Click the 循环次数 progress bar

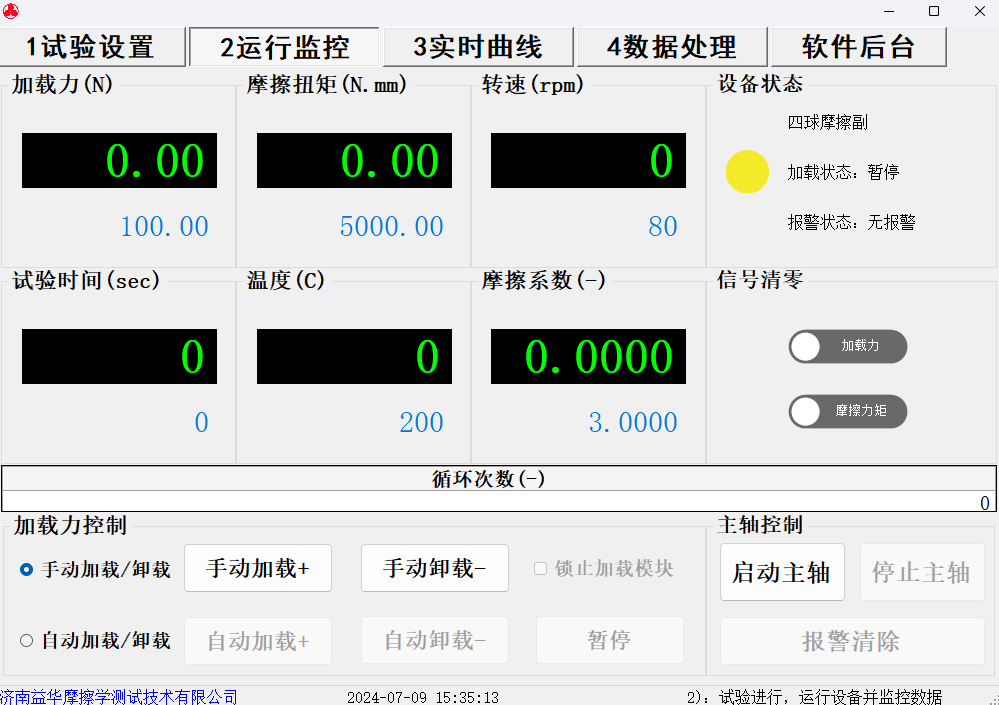498,502
